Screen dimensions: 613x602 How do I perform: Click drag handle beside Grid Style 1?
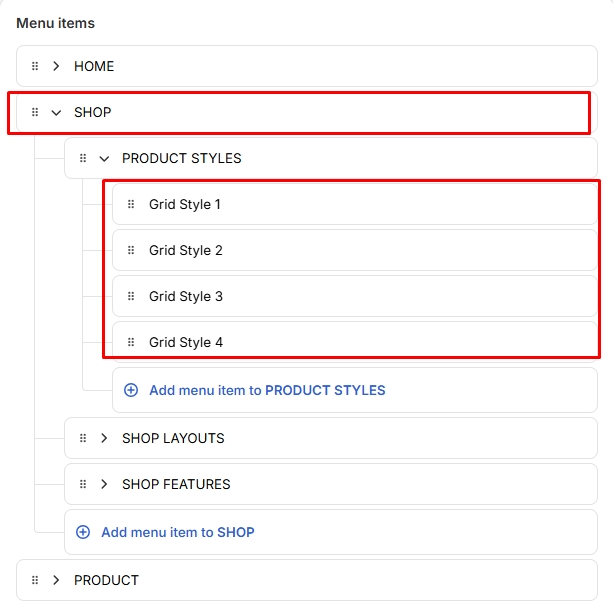click(131, 204)
